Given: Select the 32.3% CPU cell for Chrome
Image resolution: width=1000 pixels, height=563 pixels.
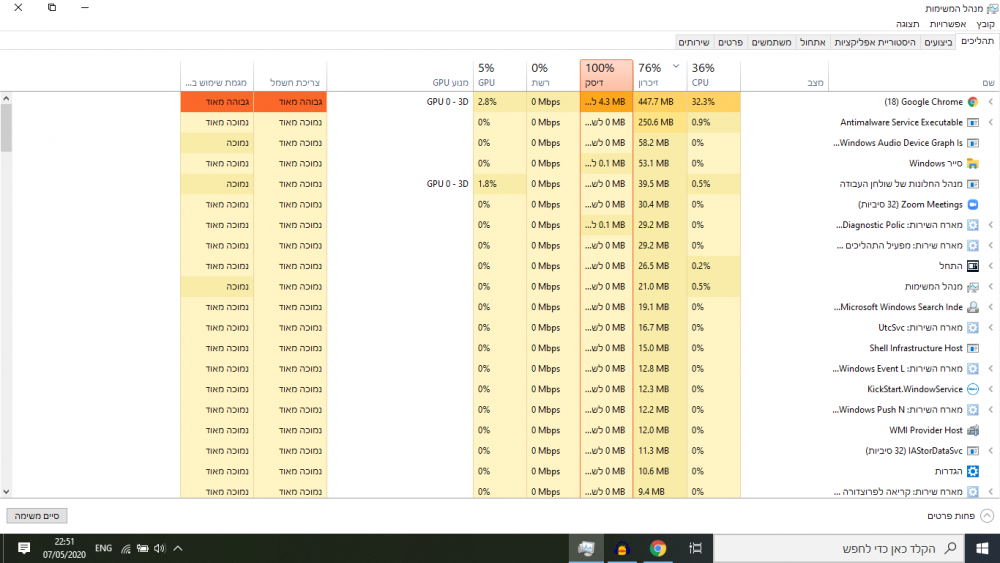Looking at the screenshot, I should tap(714, 102).
